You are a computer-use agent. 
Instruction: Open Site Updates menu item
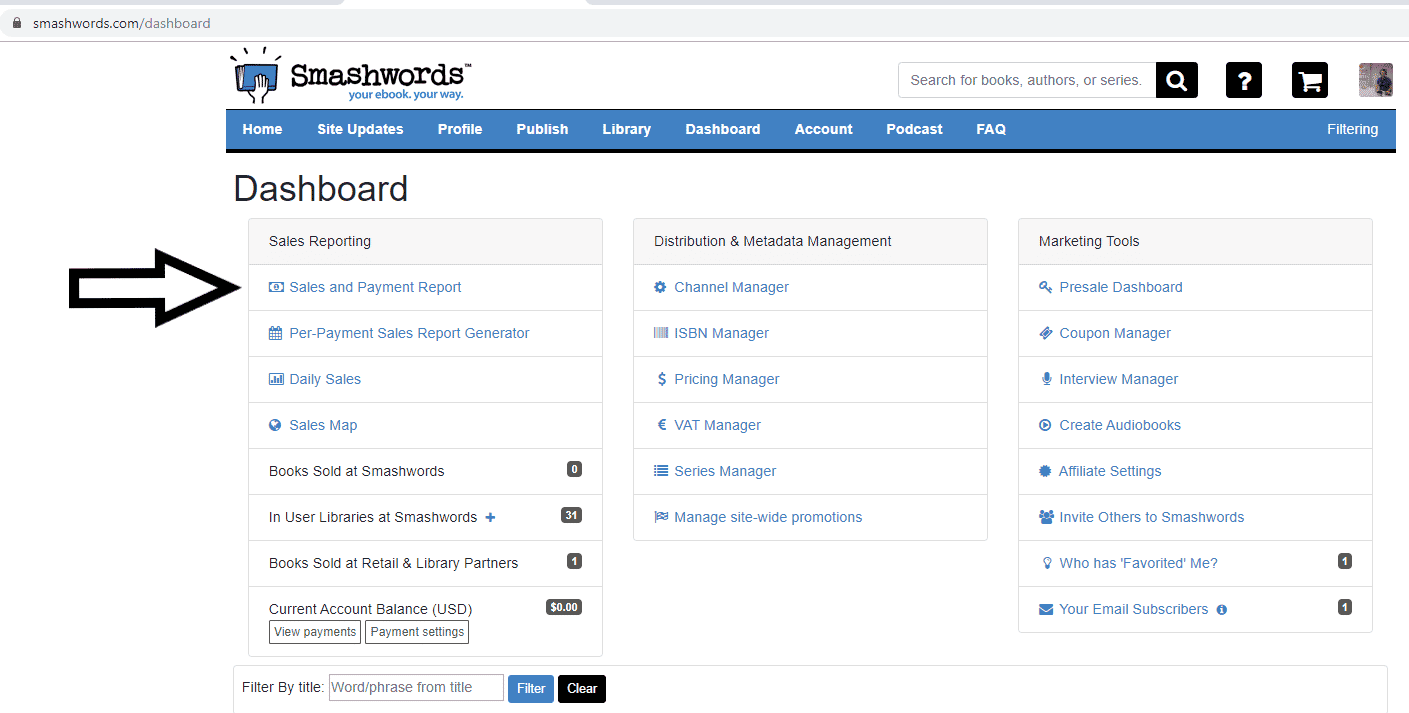point(360,129)
